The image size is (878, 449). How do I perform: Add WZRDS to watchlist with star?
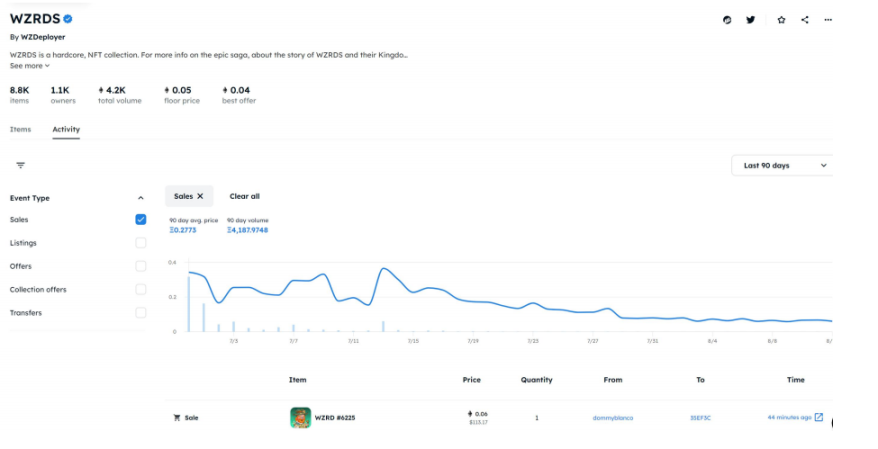(780, 20)
